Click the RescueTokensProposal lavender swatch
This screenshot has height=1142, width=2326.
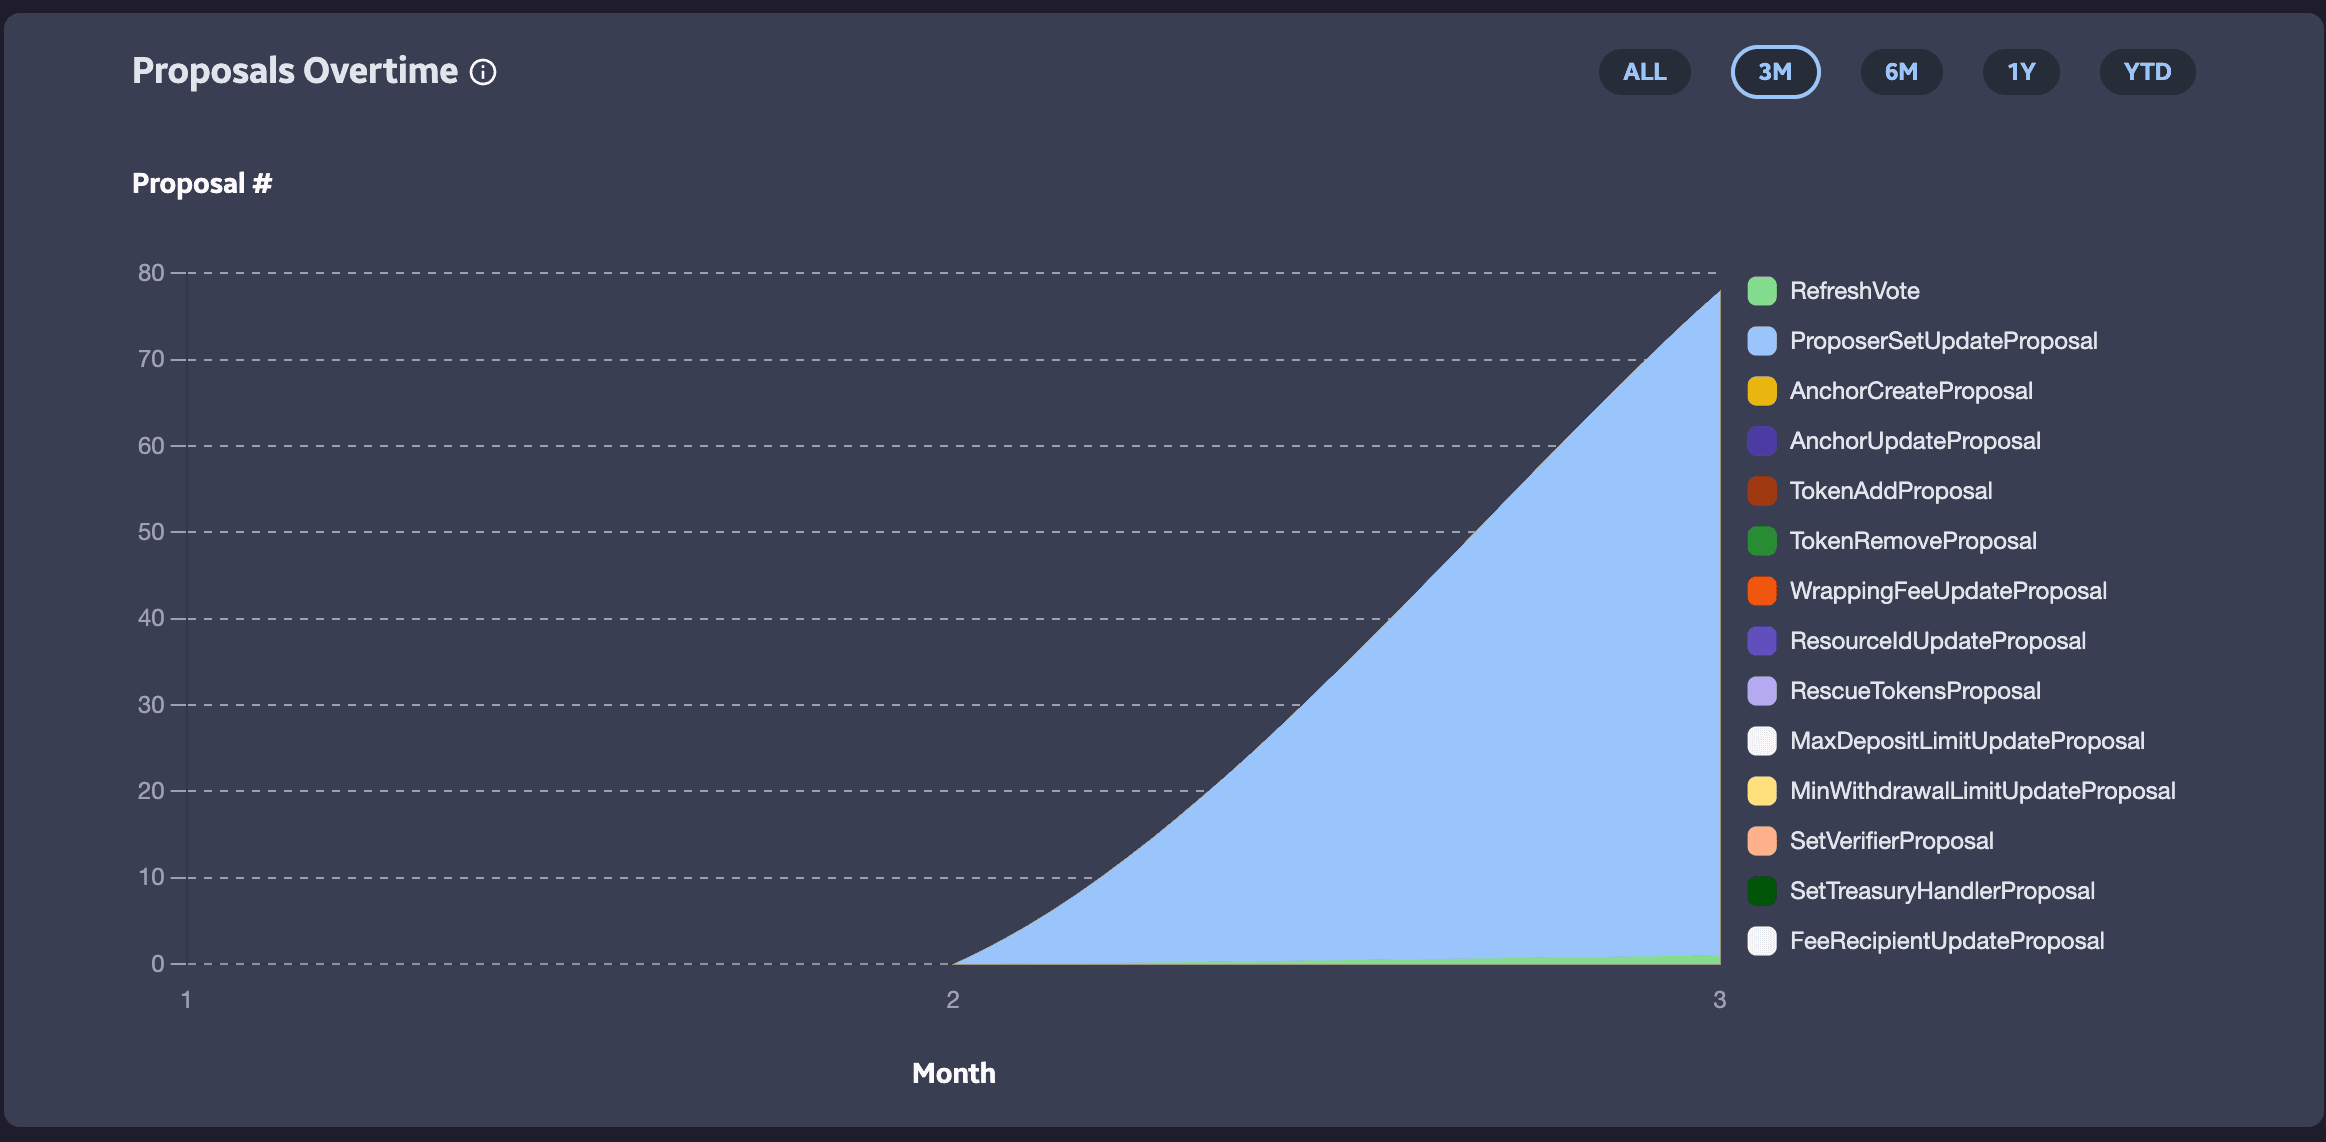pyautogui.click(x=1762, y=691)
